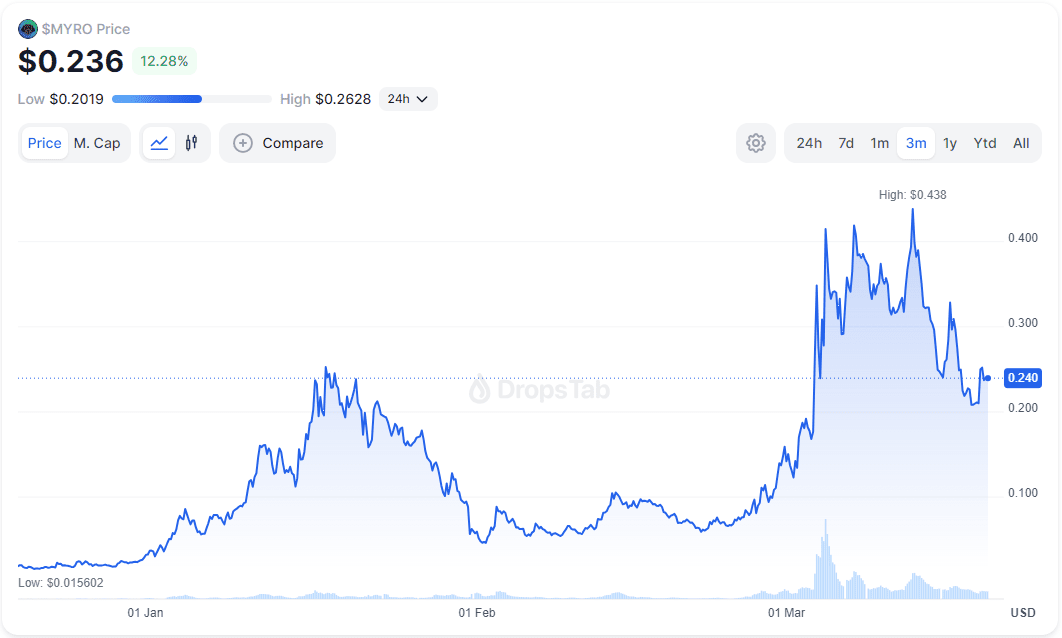Click the current price dot on chart
This screenshot has width=1062, height=638.
point(987,378)
